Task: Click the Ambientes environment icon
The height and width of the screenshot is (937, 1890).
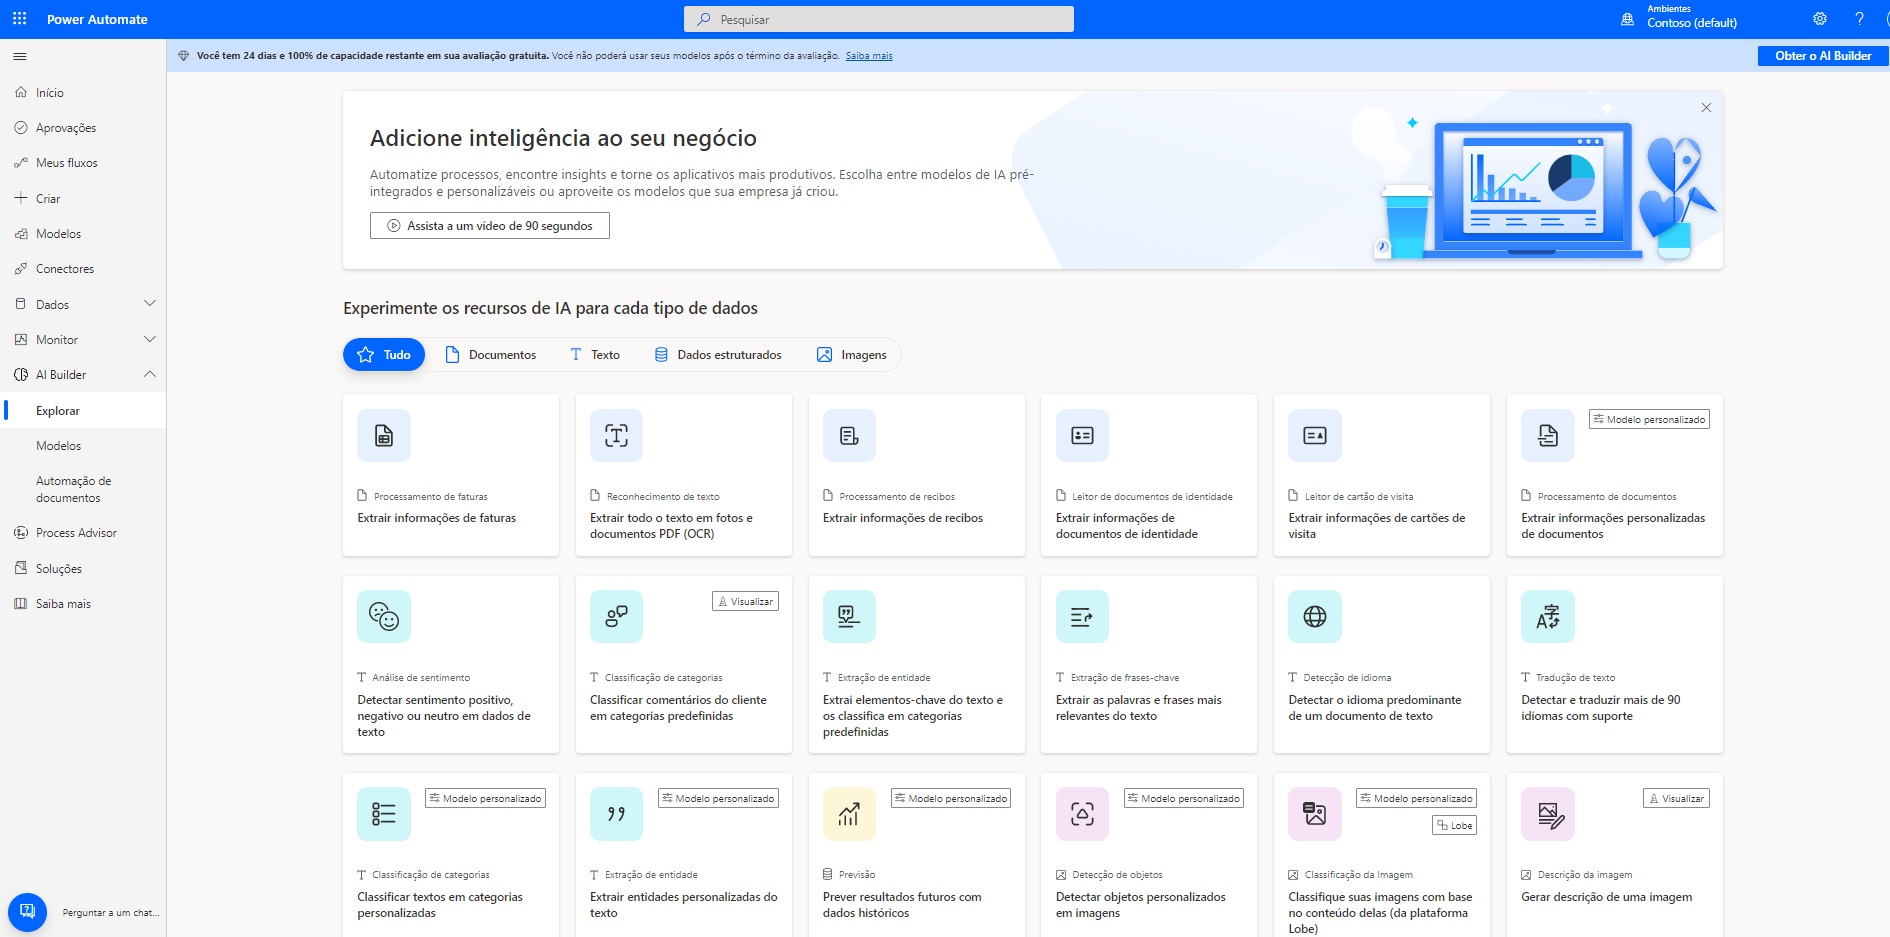Action: pyautogui.click(x=1628, y=19)
